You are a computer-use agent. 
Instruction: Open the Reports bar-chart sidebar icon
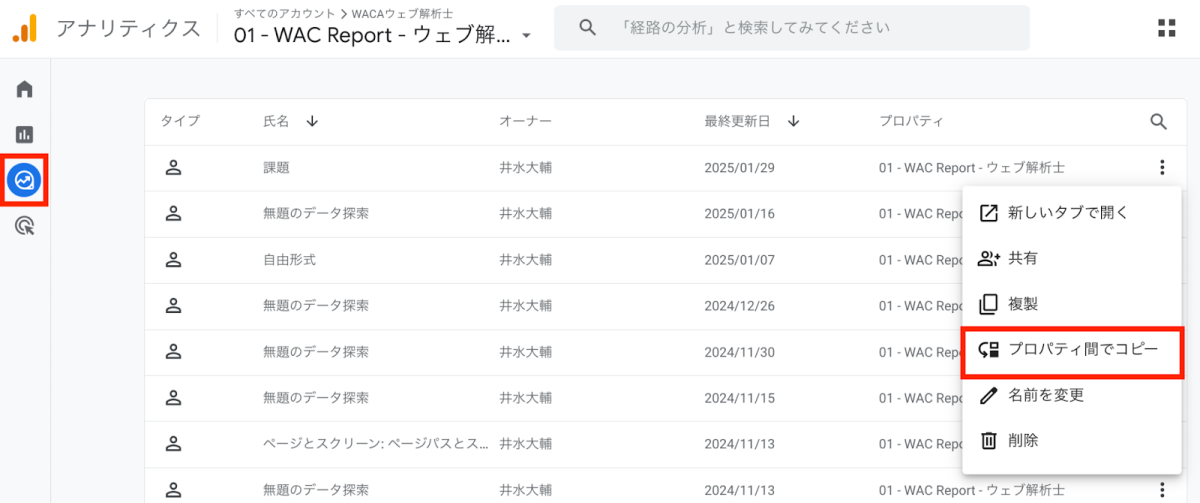[x=25, y=134]
